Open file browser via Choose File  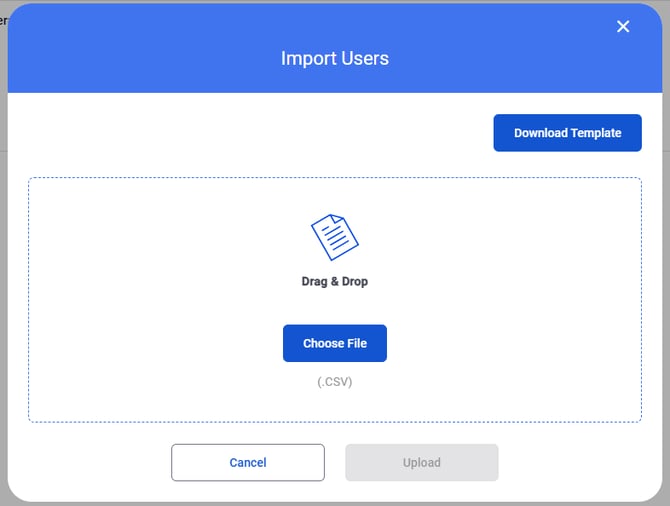pyautogui.click(x=334, y=343)
